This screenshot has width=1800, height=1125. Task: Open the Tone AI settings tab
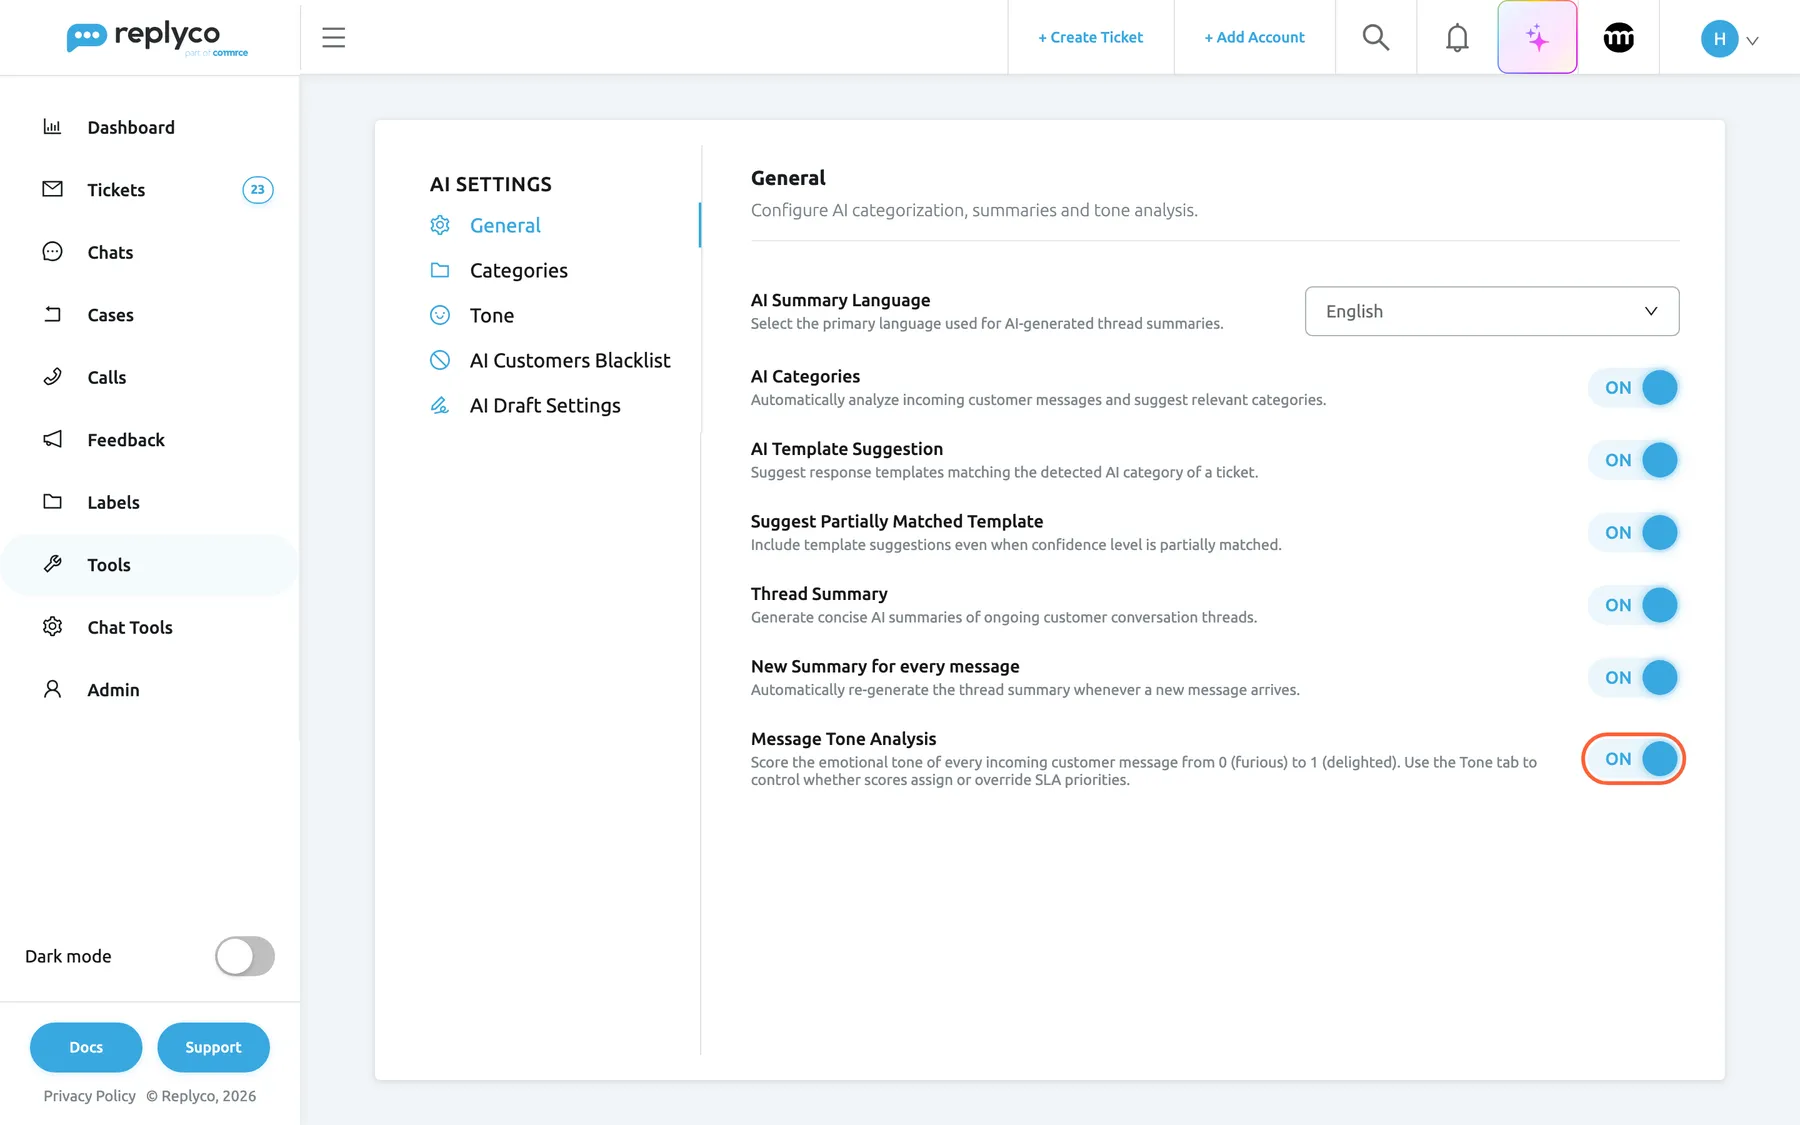[x=491, y=315]
